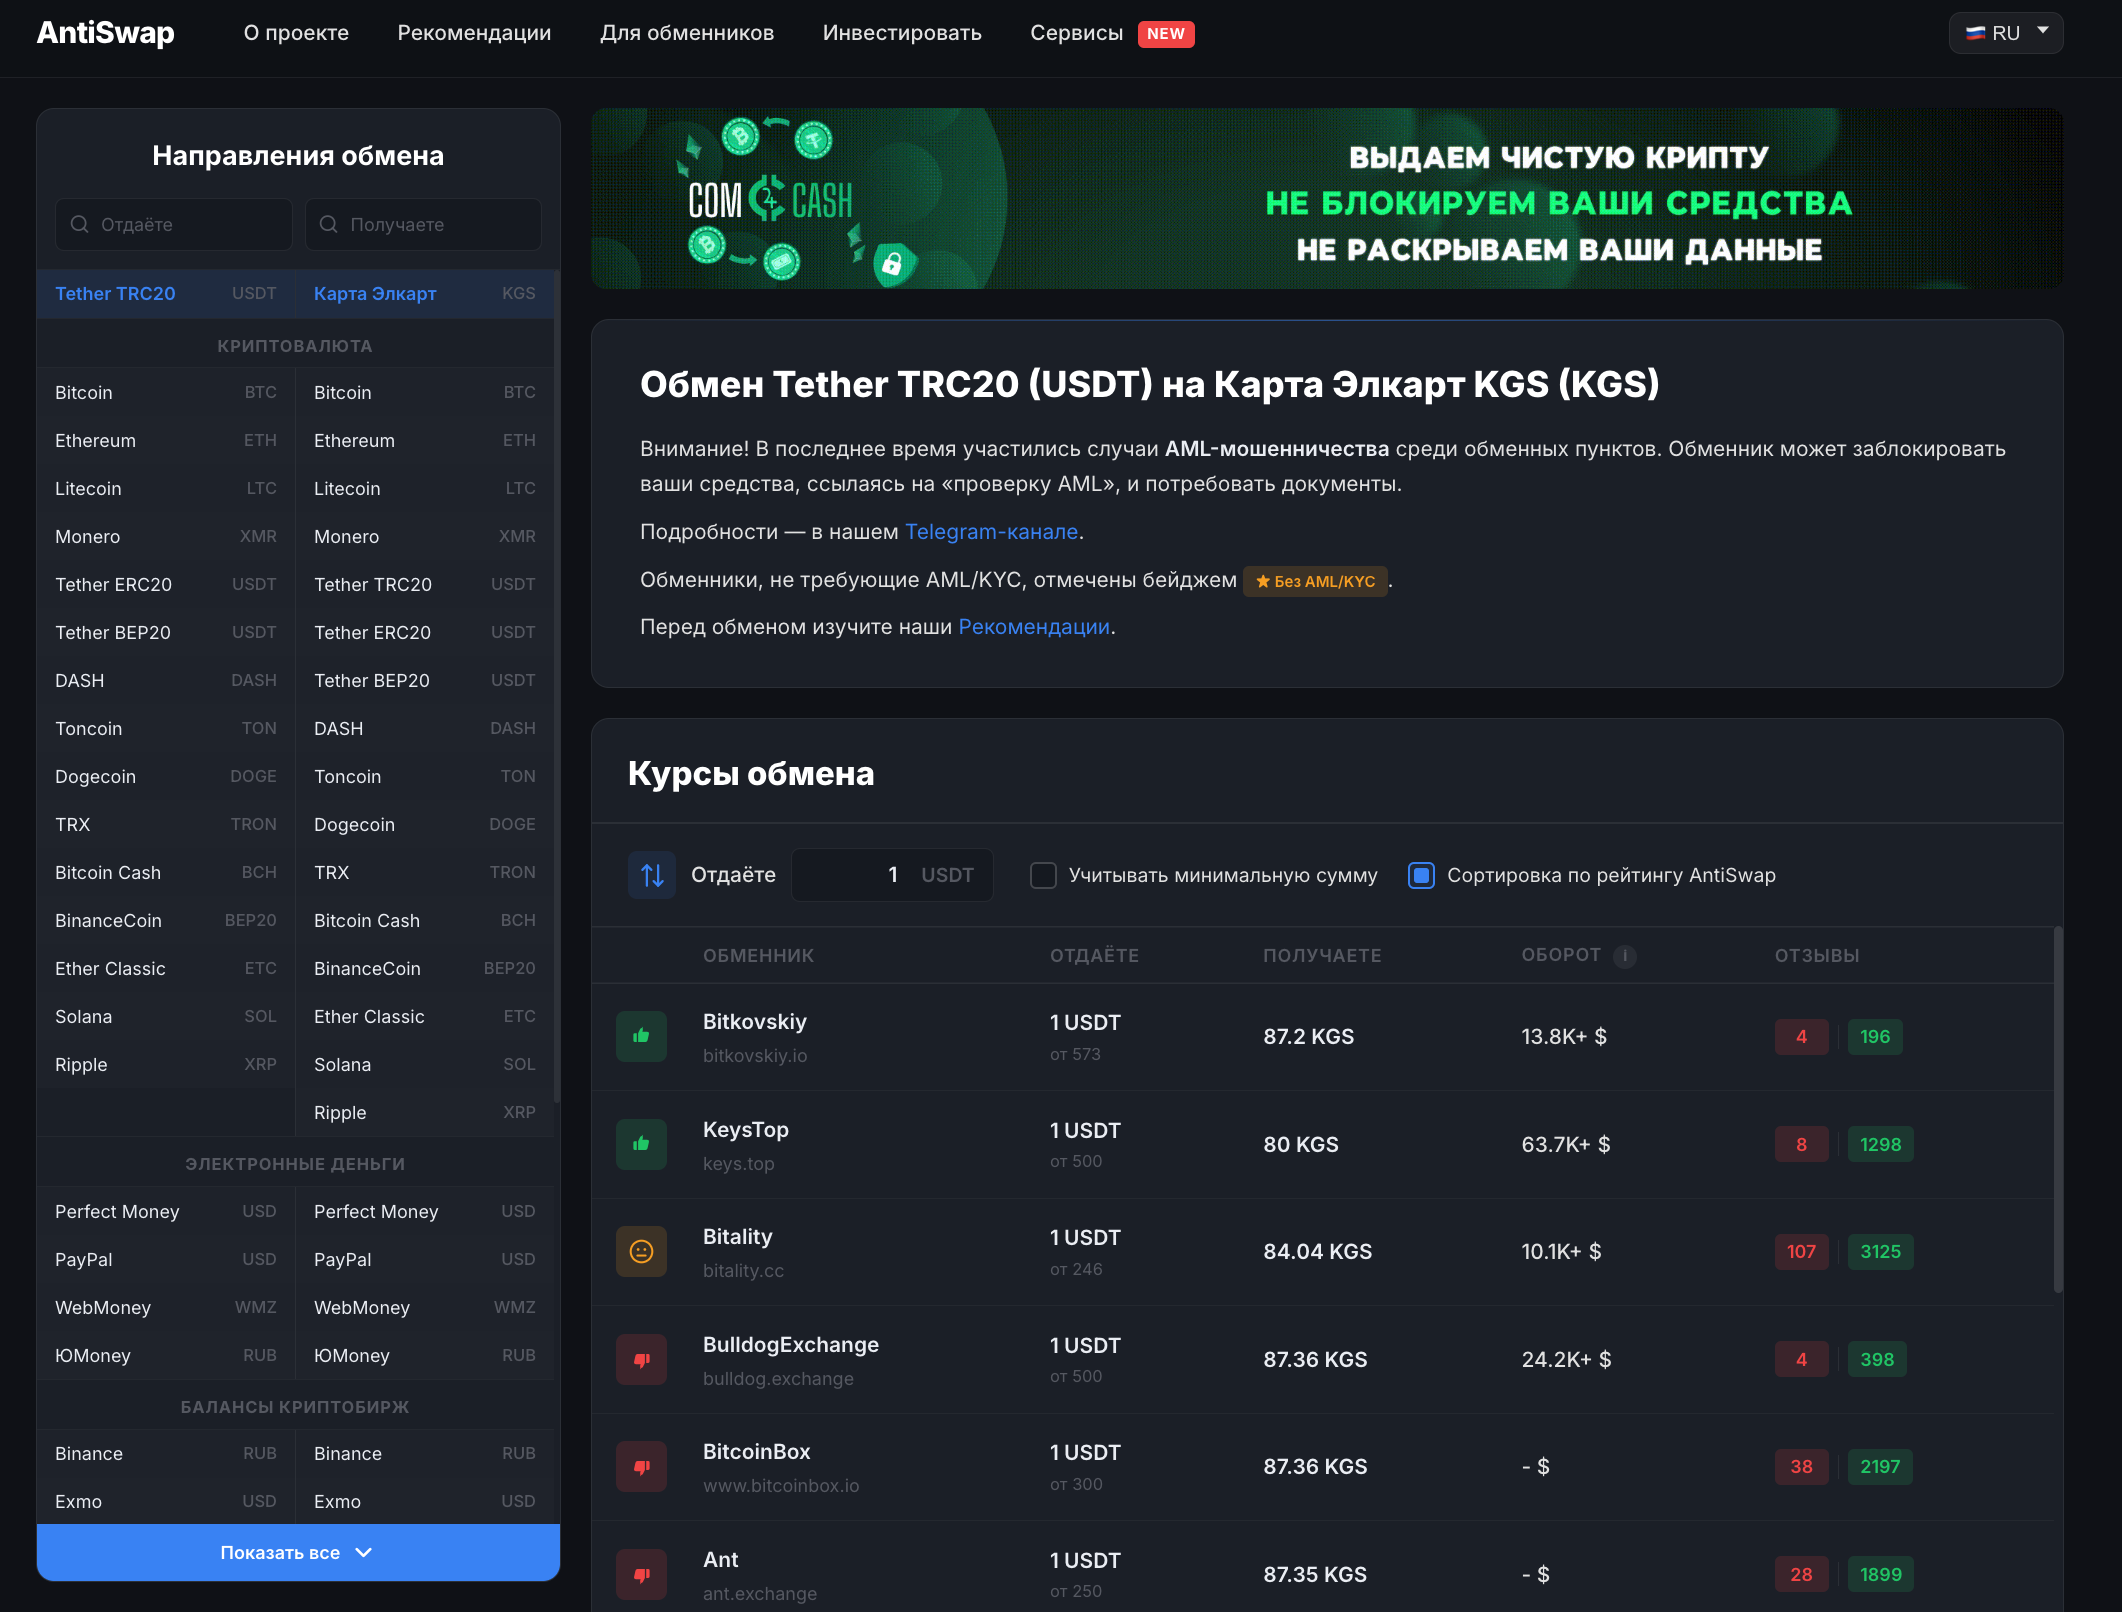Click Bitality neutral smiley face icon
The image size is (2122, 1612).
coord(641,1251)
